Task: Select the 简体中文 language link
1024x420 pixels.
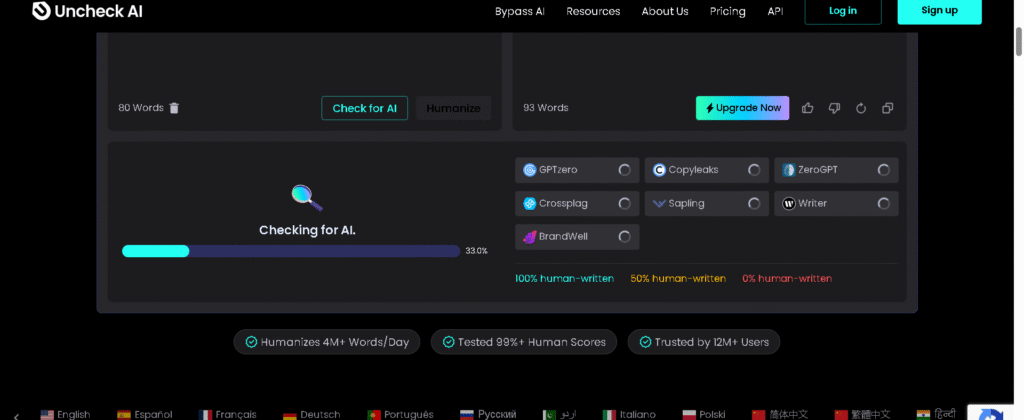Action: 780,414
